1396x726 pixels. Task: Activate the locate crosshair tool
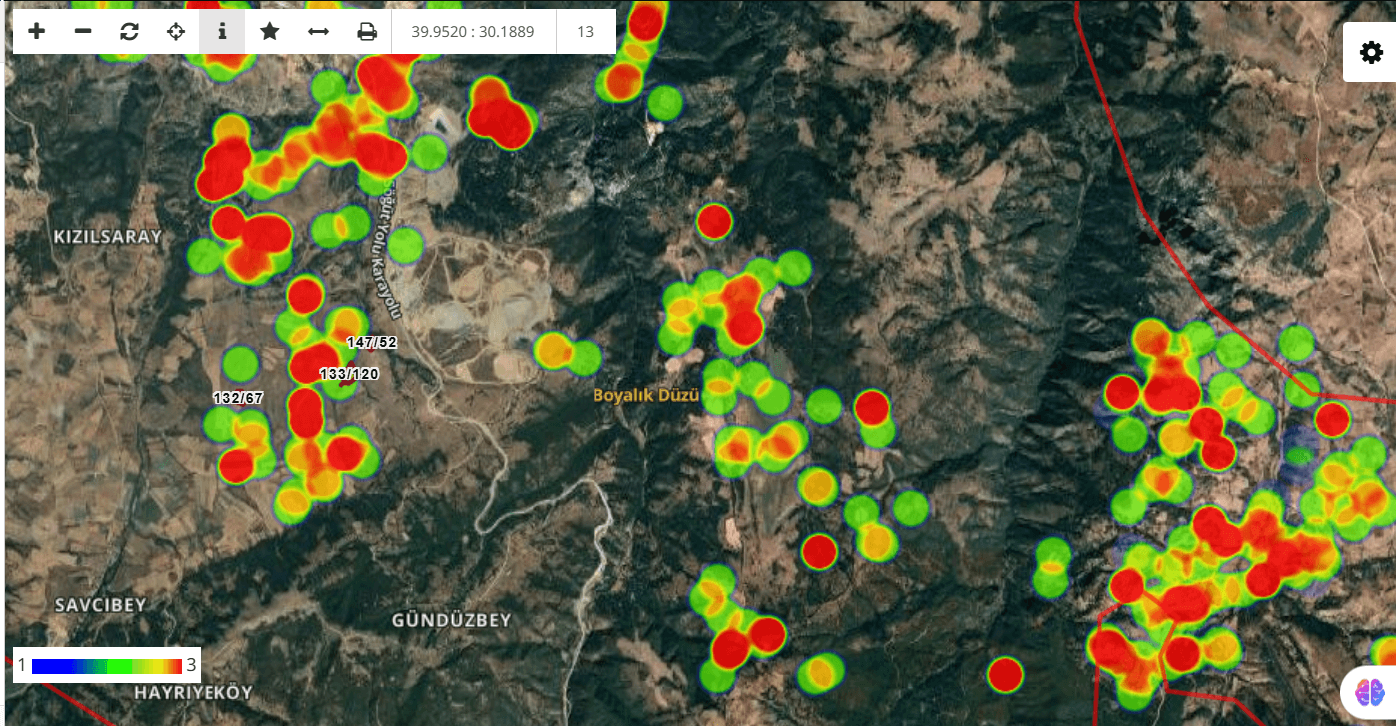click(x=176, y=32)
